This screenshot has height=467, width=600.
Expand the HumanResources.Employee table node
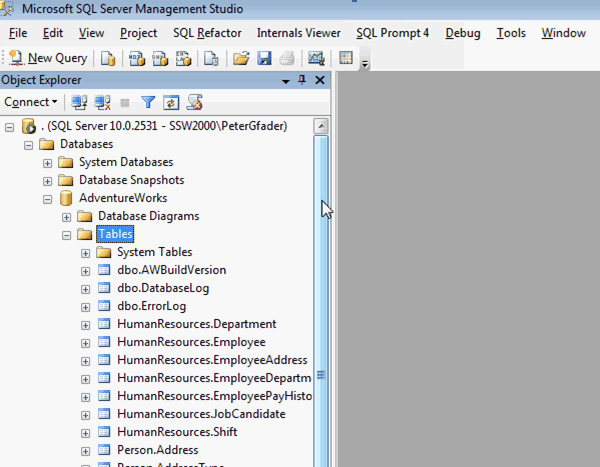point(85,343)
